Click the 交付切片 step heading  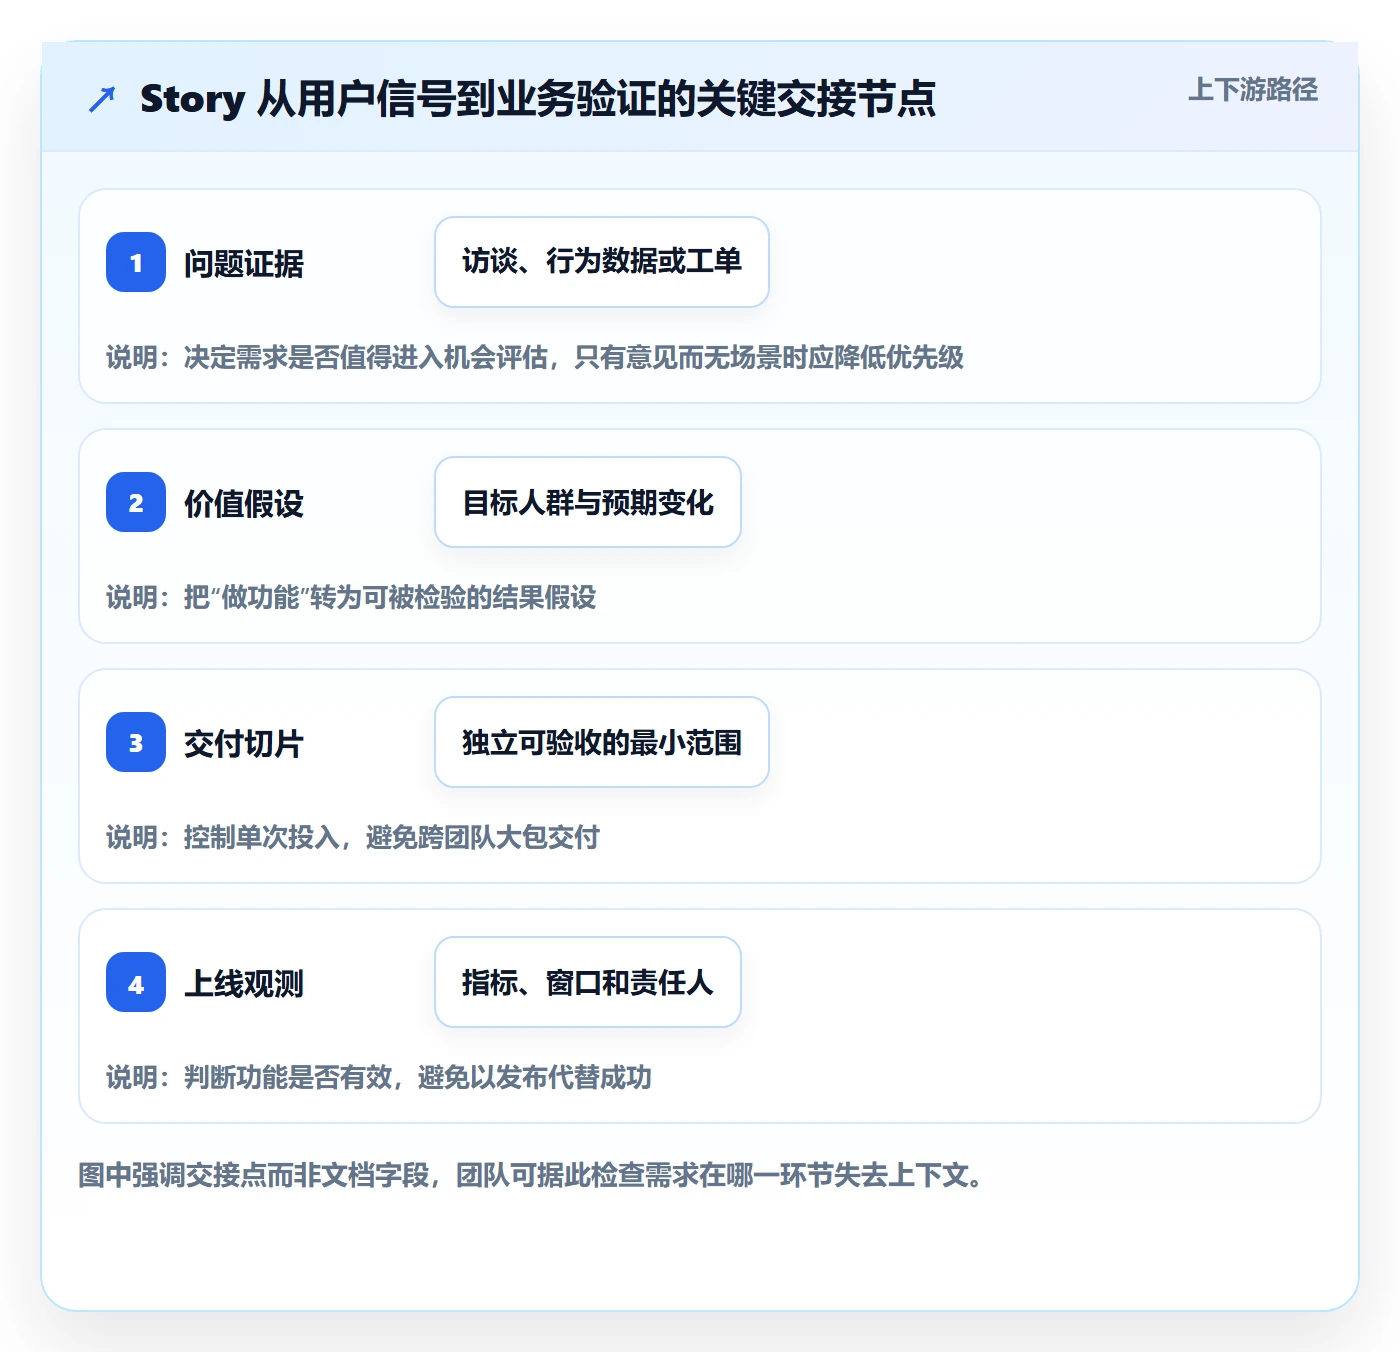click(x=244, y=744)
